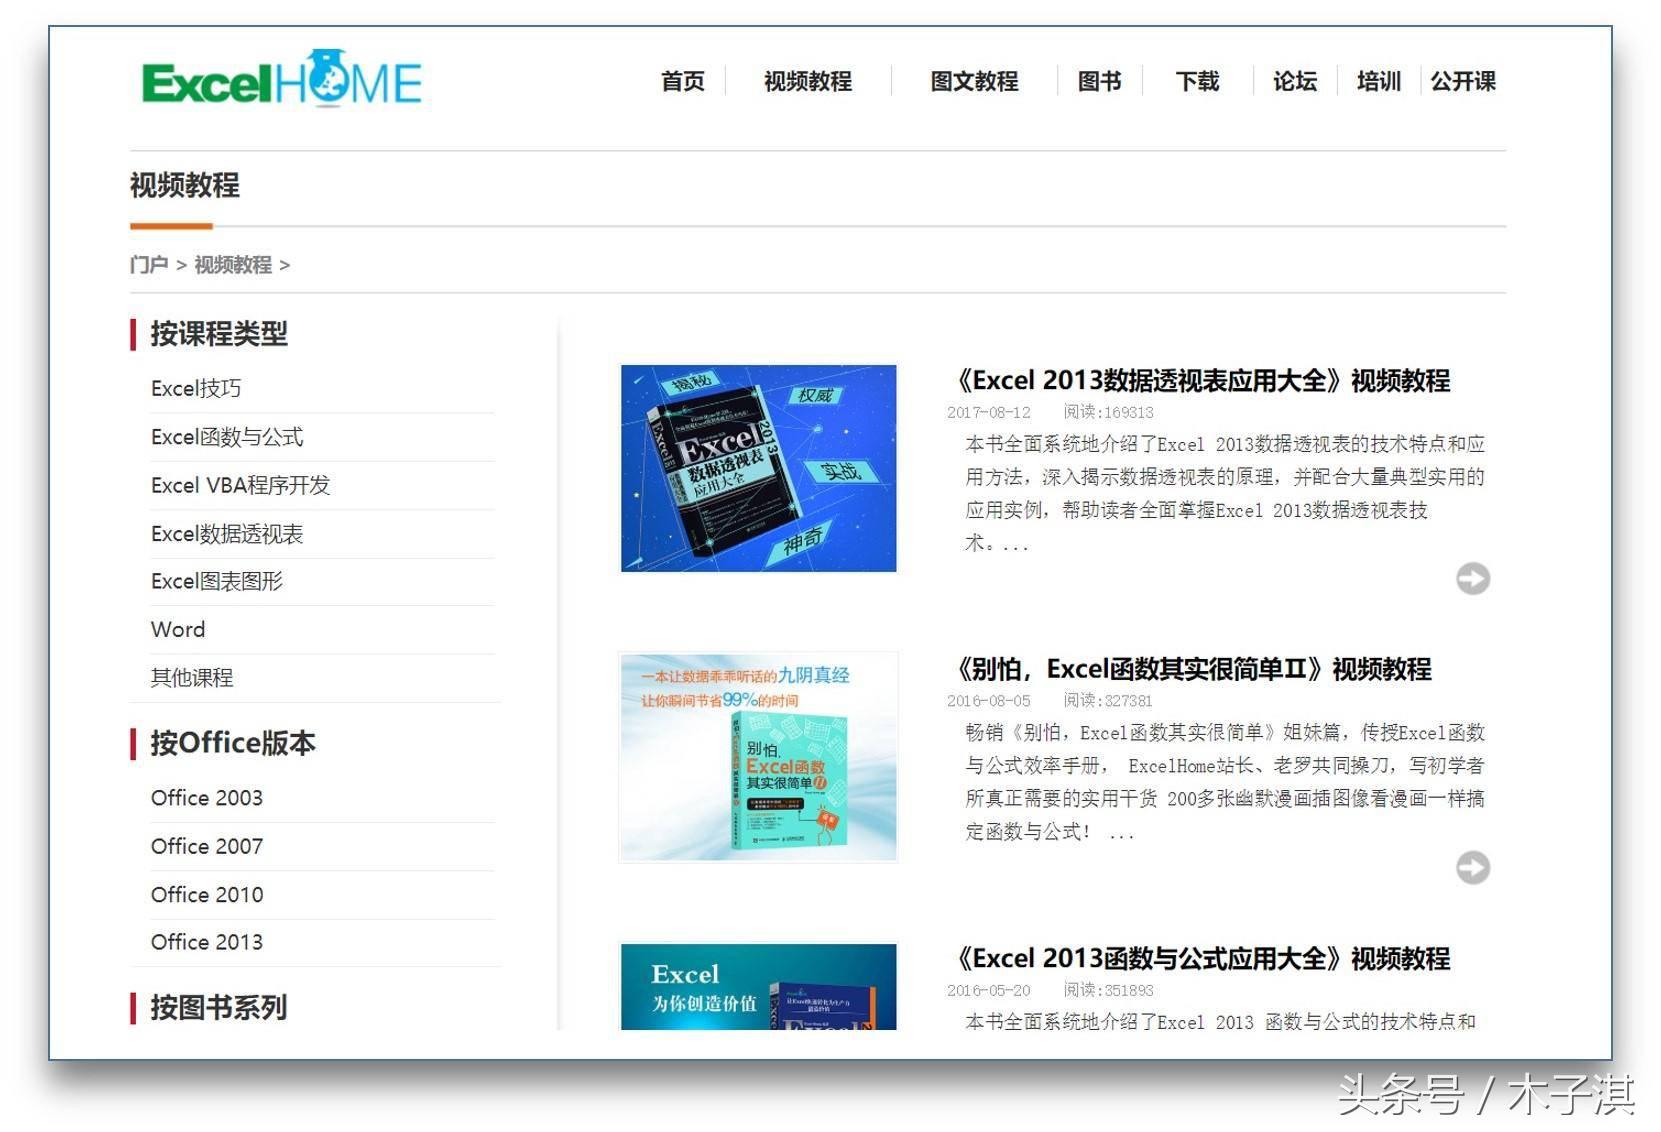Click the ExcelHome logo

(x=283, y=80)
